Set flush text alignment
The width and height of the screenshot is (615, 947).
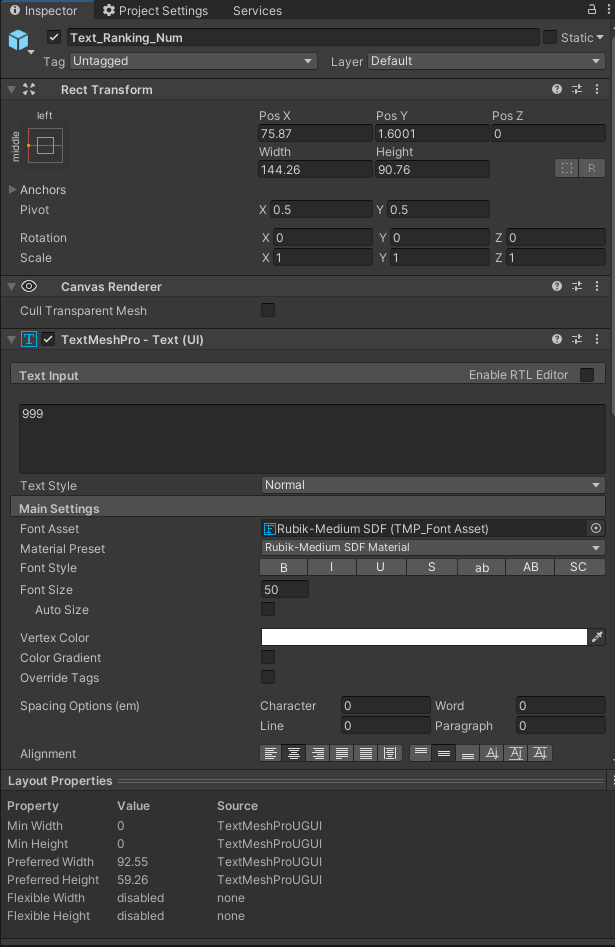366,754
